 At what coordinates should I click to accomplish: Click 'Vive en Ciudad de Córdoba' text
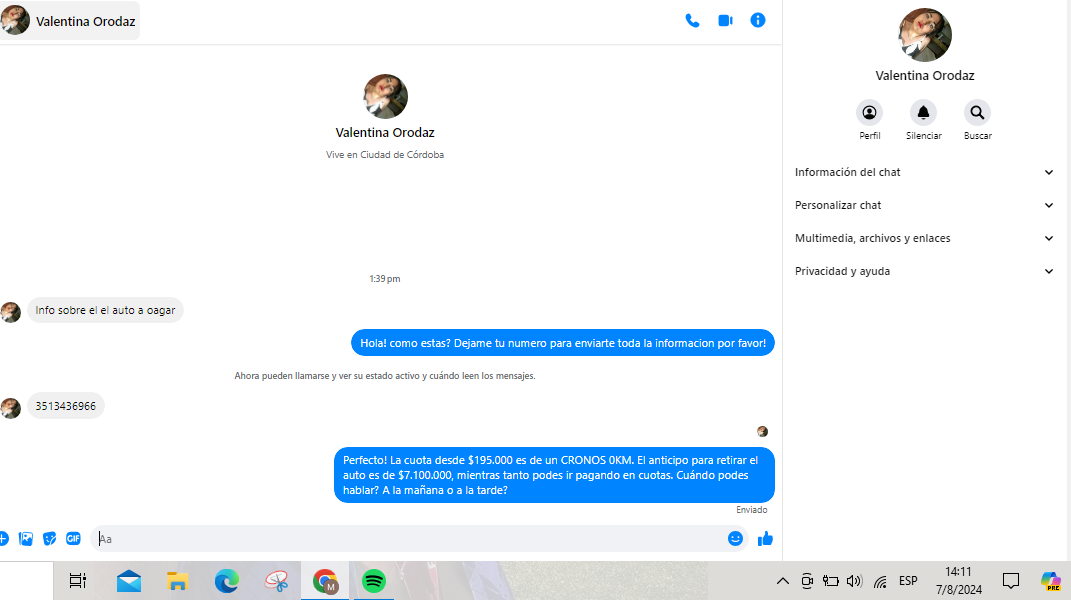pyautogui.click(x=385, y=155)
